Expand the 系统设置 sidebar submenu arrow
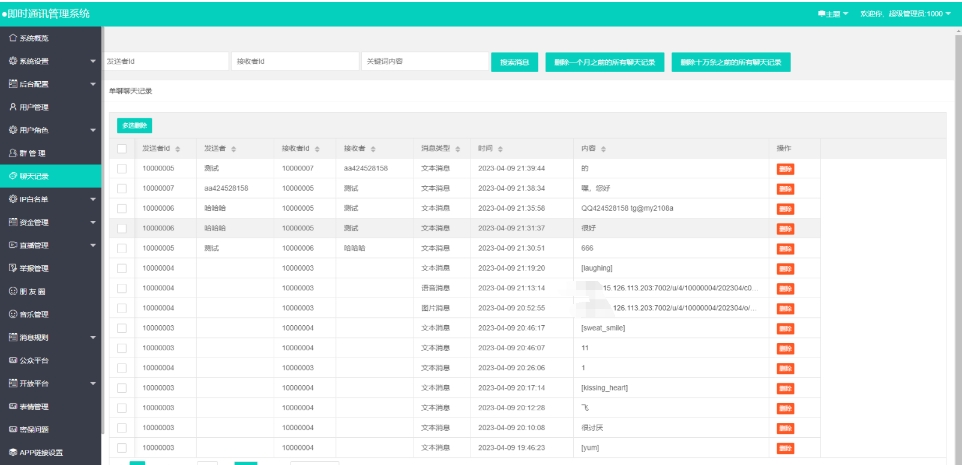 tap(93, 61)
